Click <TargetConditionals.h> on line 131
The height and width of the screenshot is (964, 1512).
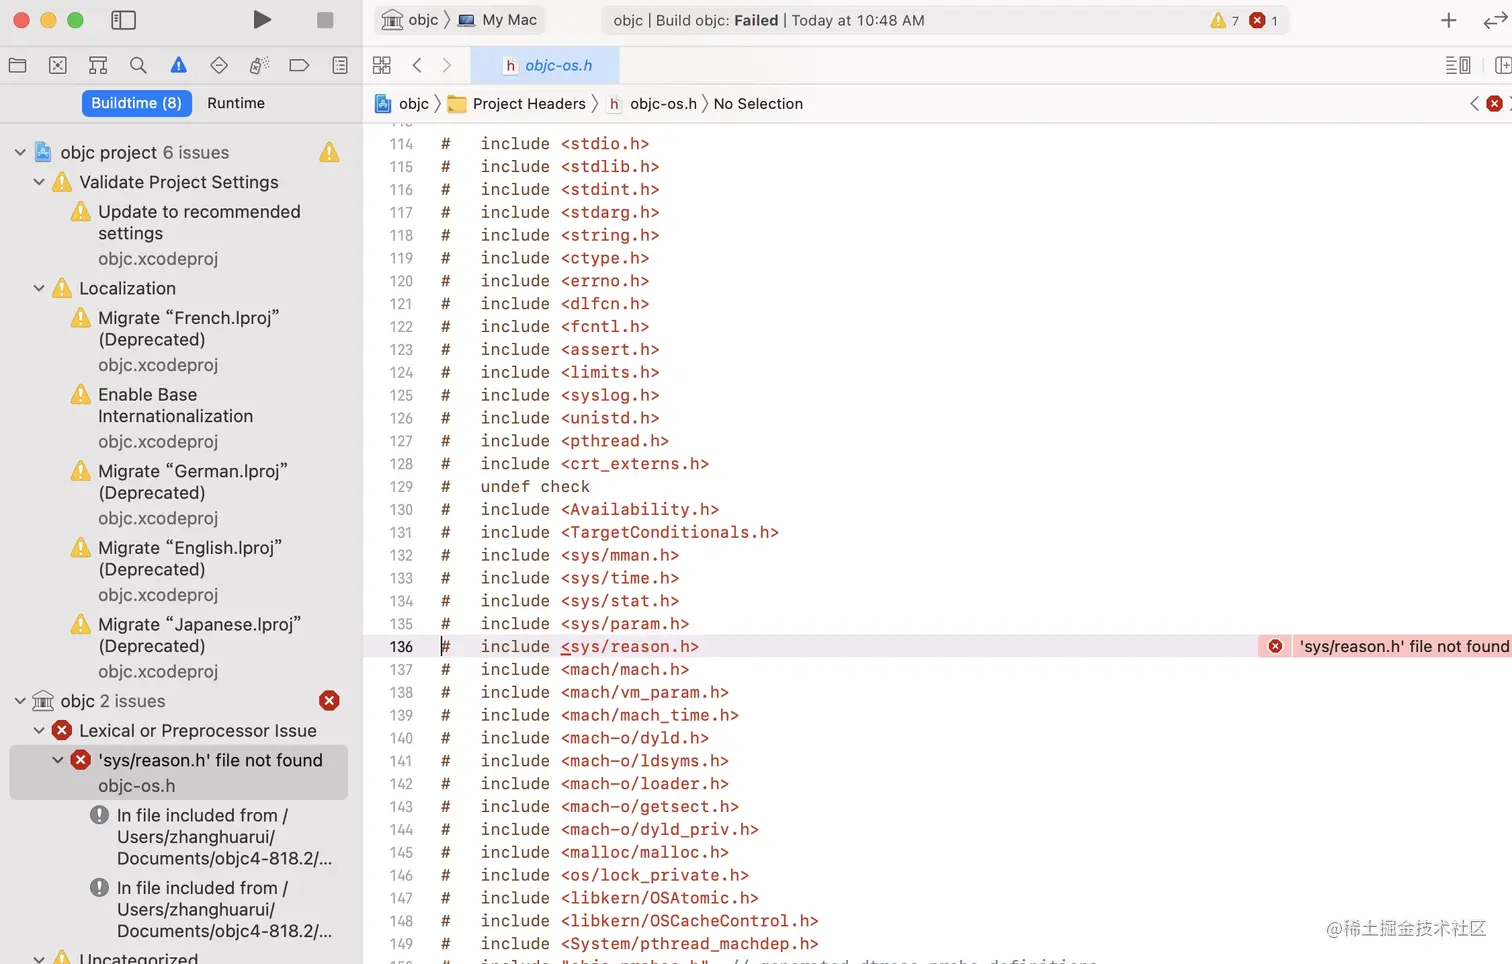pos(670,533)
